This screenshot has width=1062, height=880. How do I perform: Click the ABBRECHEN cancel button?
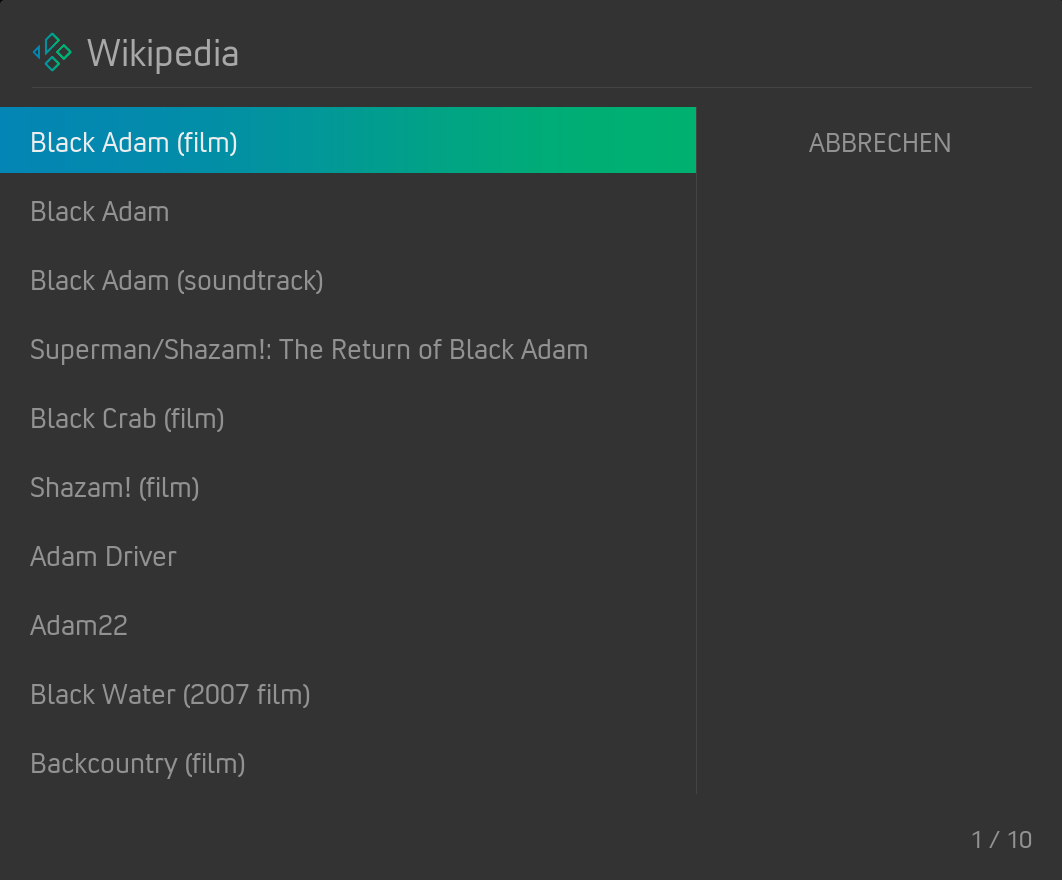pos(879,143)
